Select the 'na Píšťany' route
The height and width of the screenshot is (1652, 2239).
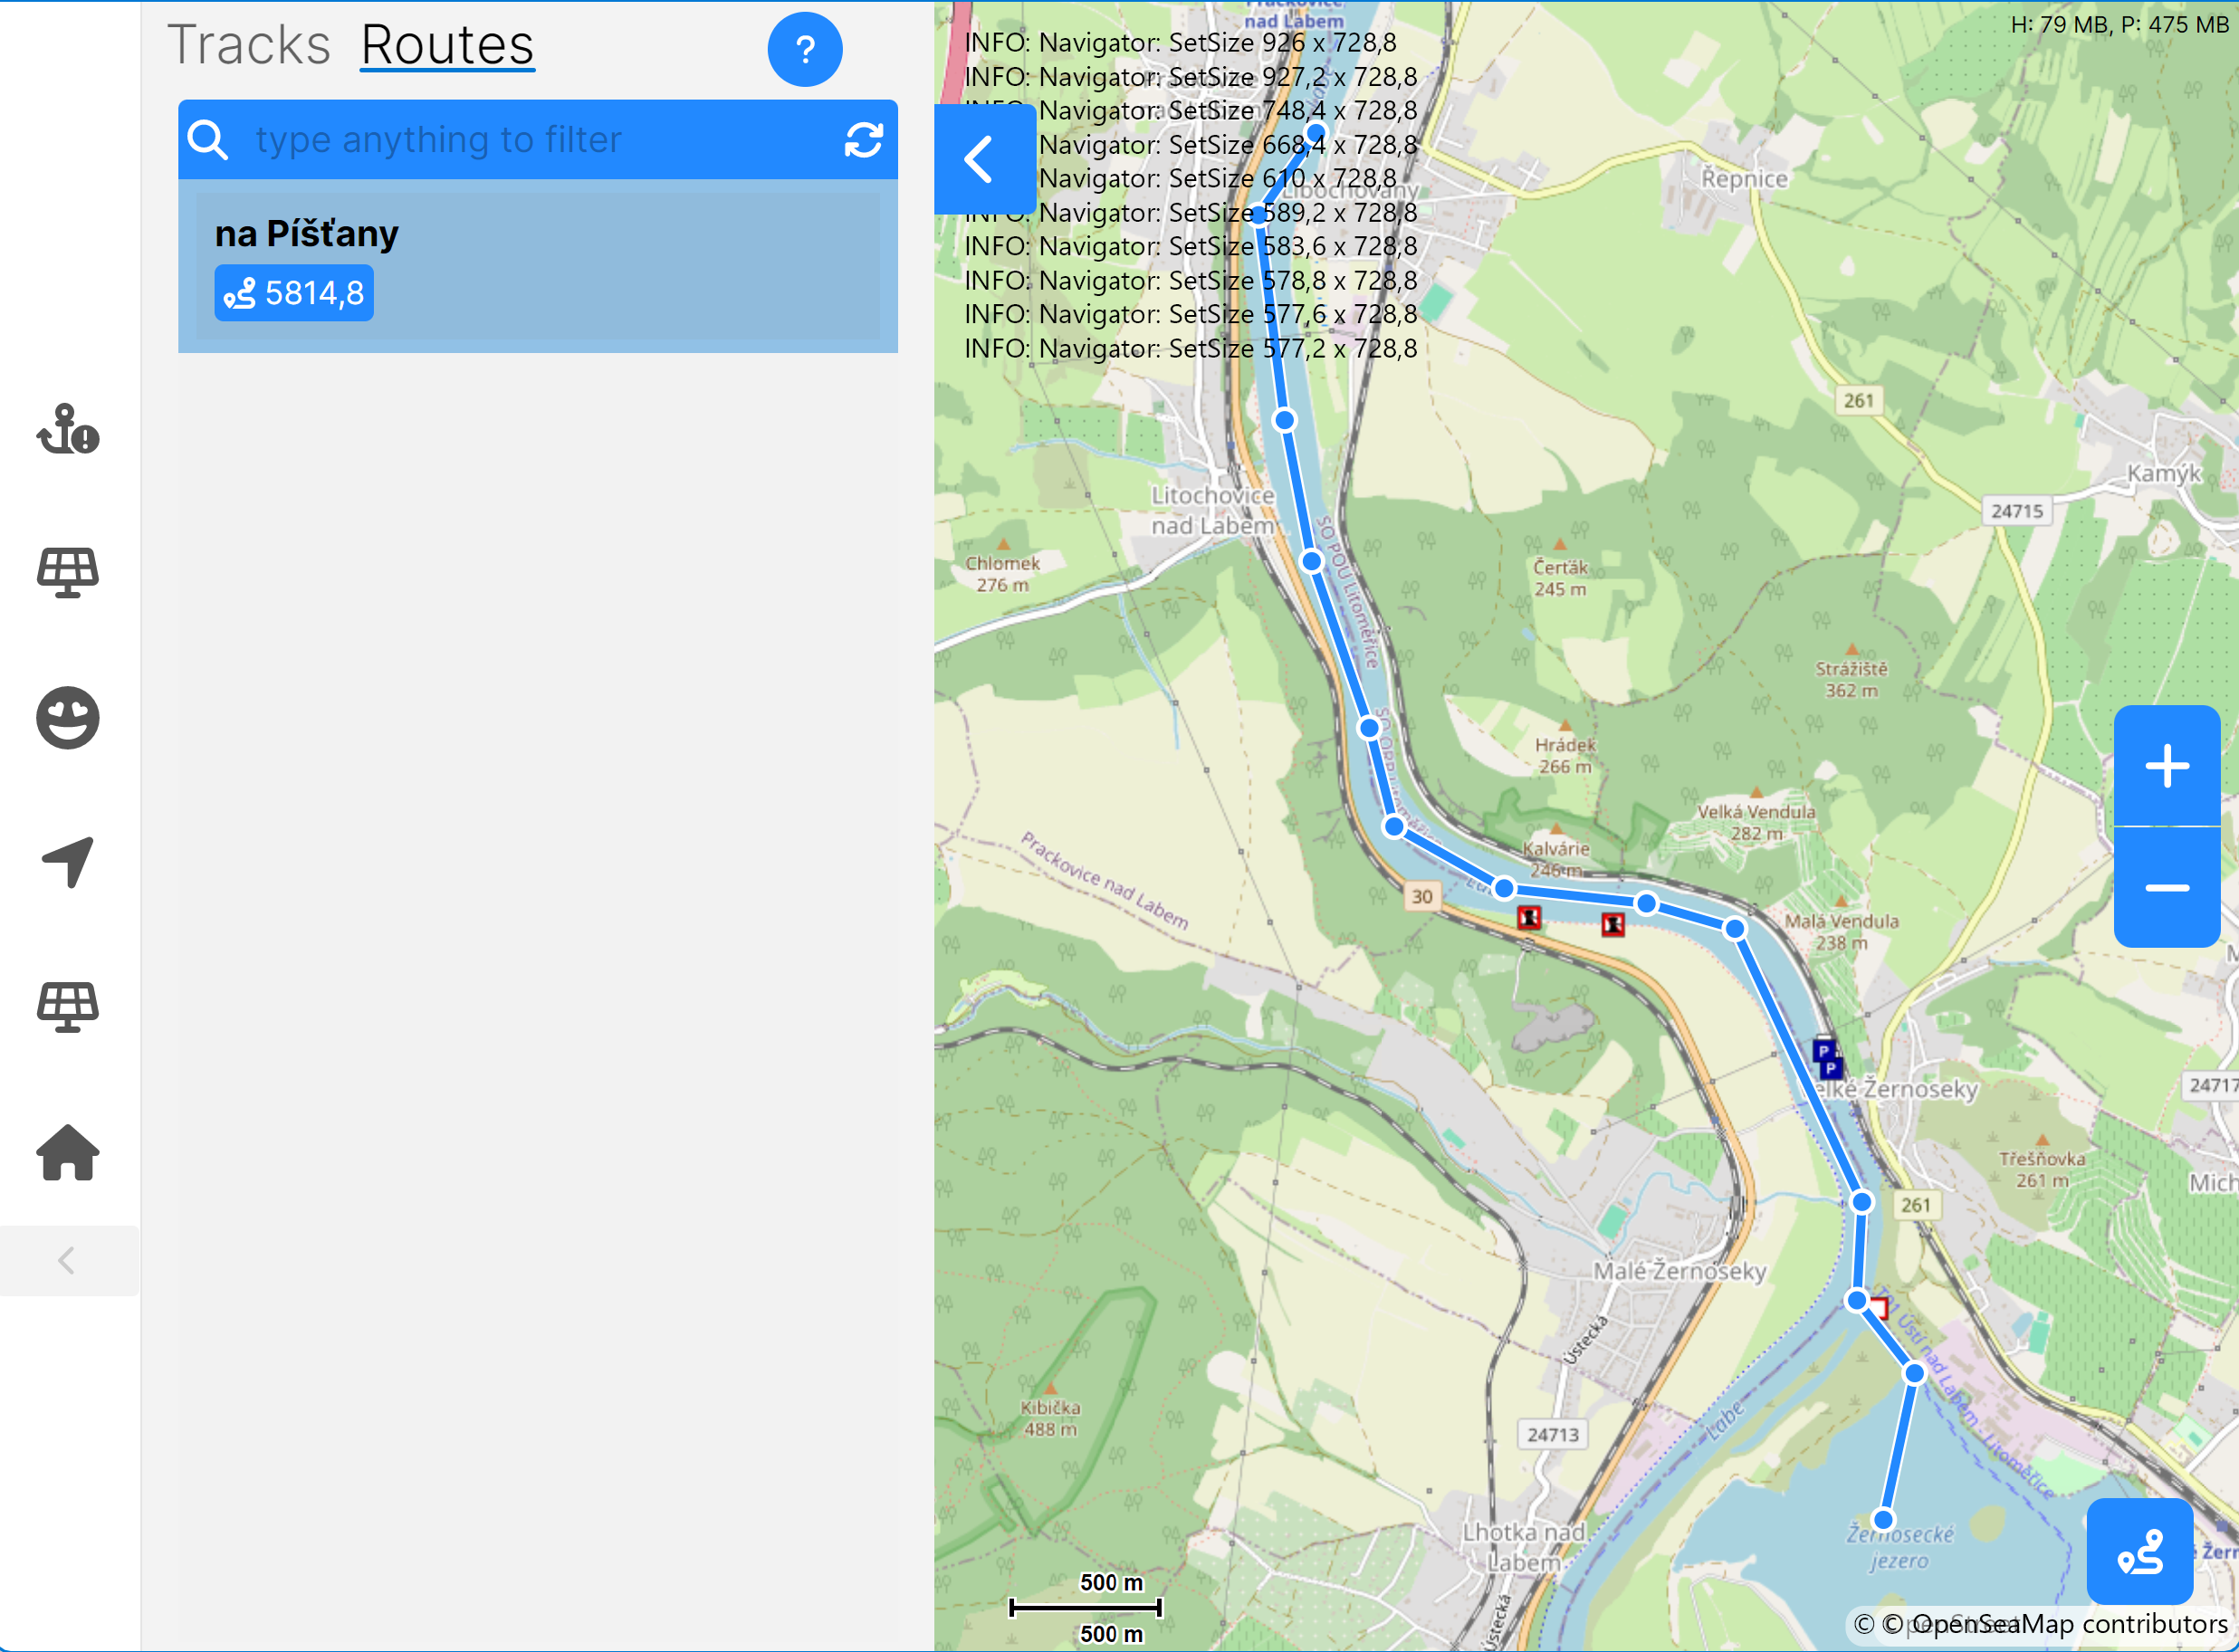coord(538,266)
